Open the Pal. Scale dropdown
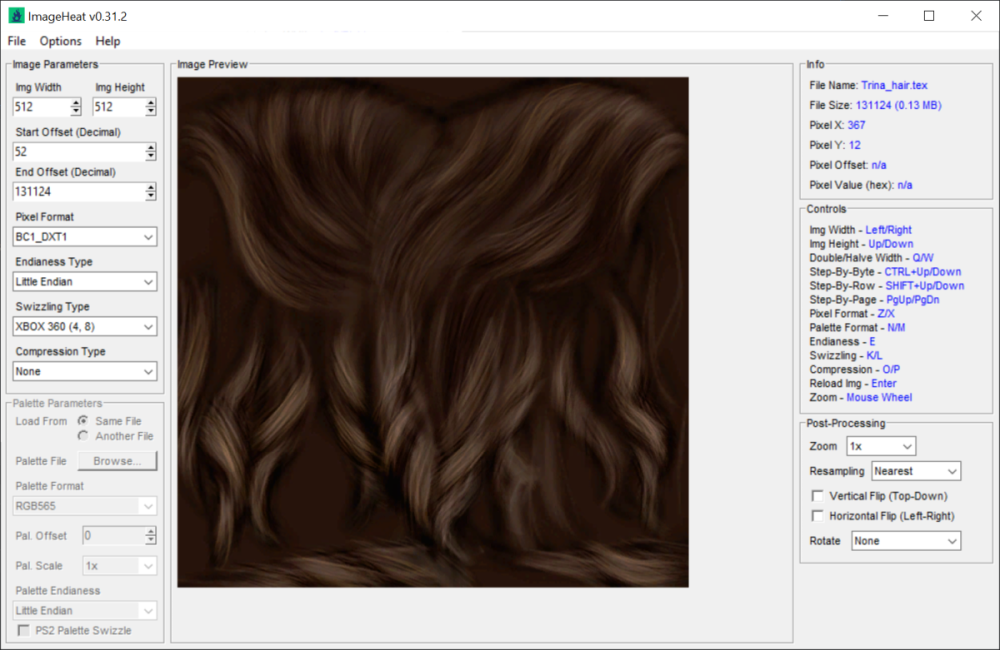 coord(119,566)
